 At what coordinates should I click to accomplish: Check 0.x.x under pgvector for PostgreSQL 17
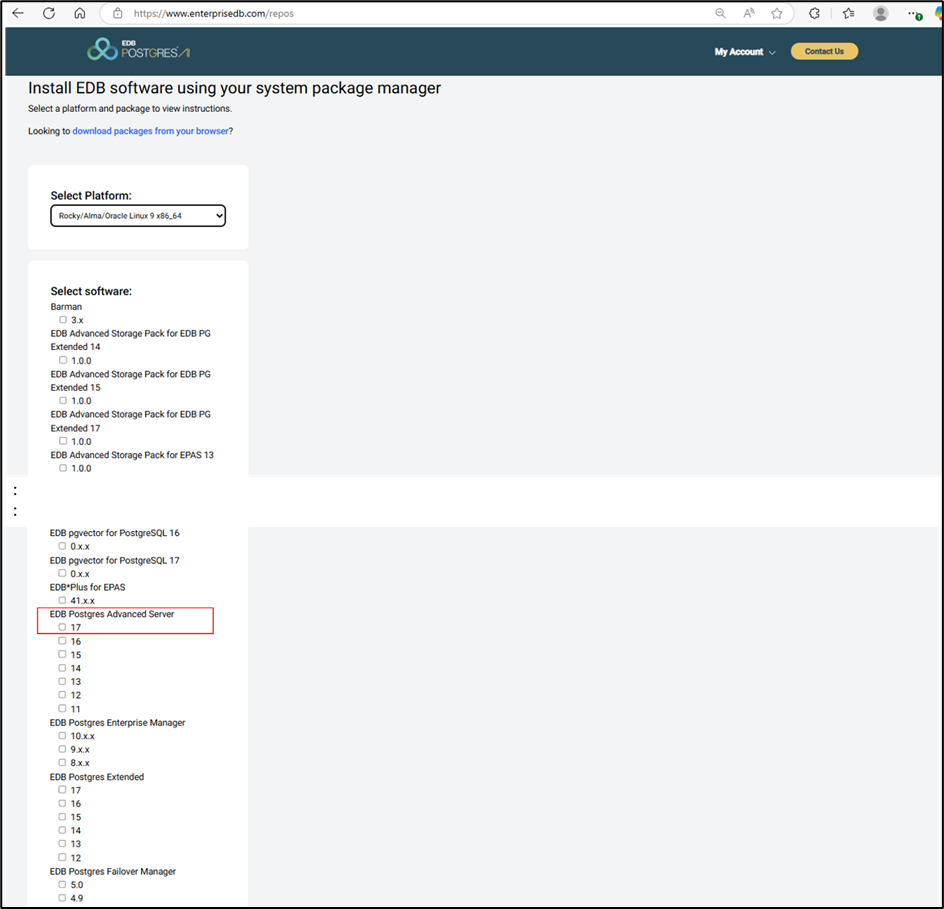pos(62,573)
